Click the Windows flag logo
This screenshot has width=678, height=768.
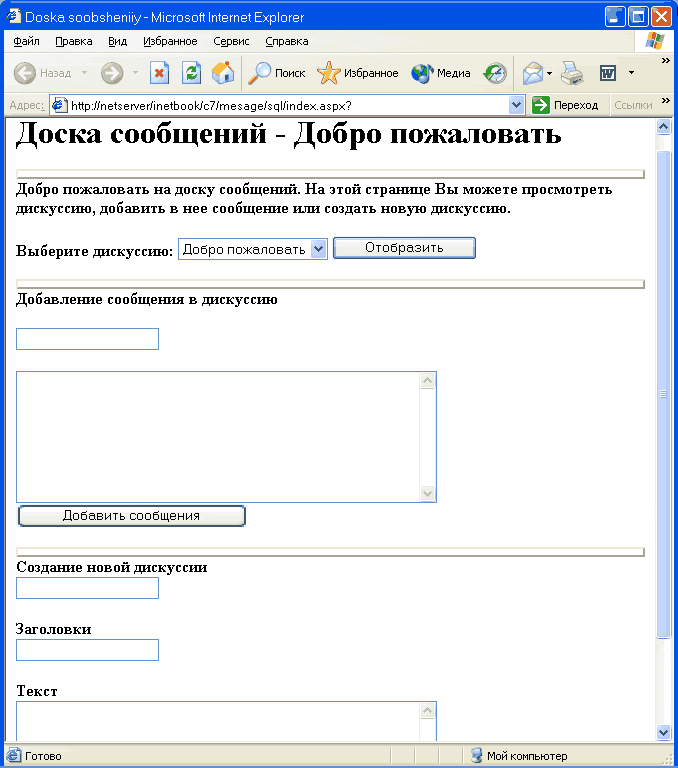[x=655, y=41]
